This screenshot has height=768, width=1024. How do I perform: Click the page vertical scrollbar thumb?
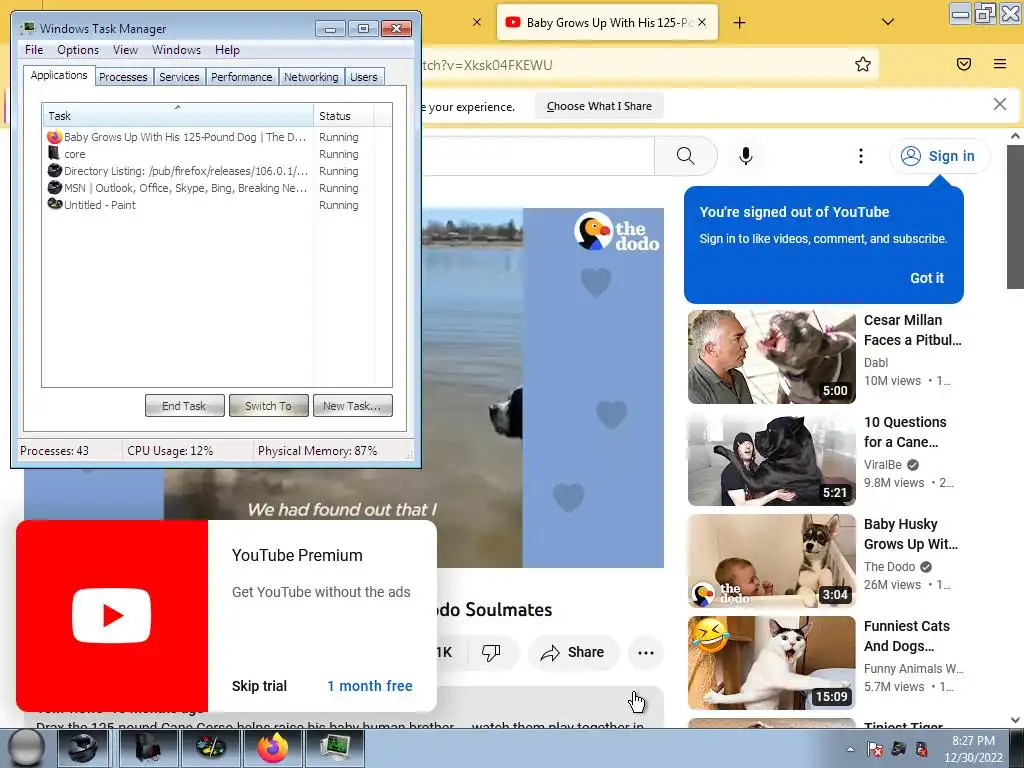(1015, 216)
